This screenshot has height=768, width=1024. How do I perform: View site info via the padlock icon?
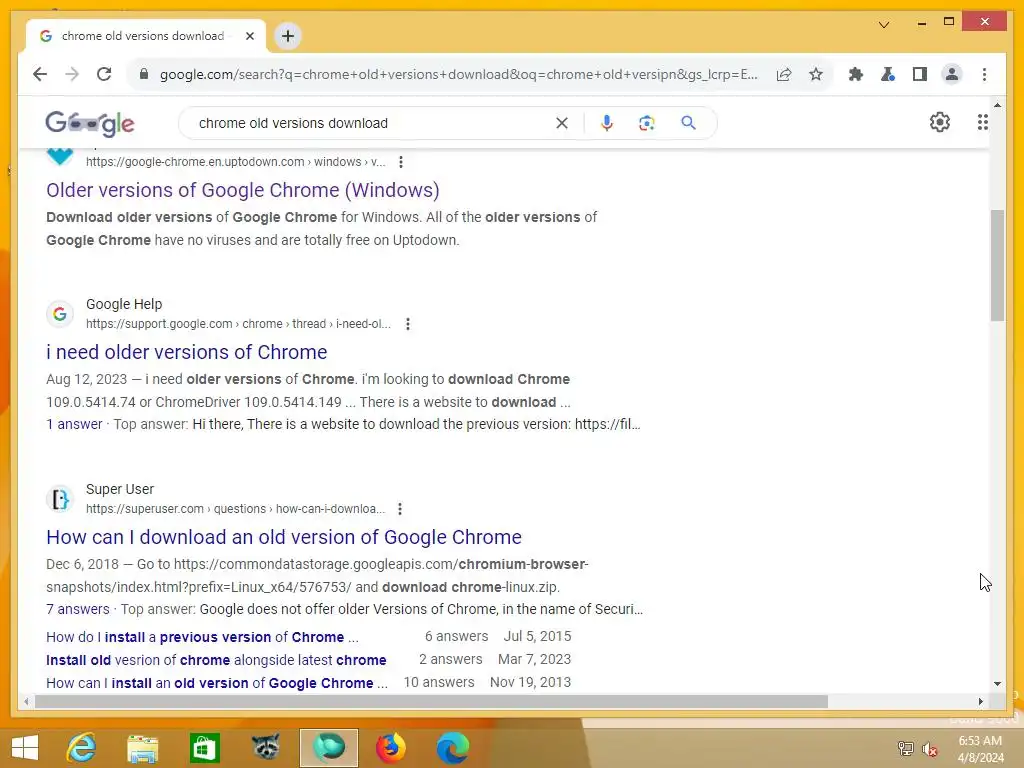point(144,74)
